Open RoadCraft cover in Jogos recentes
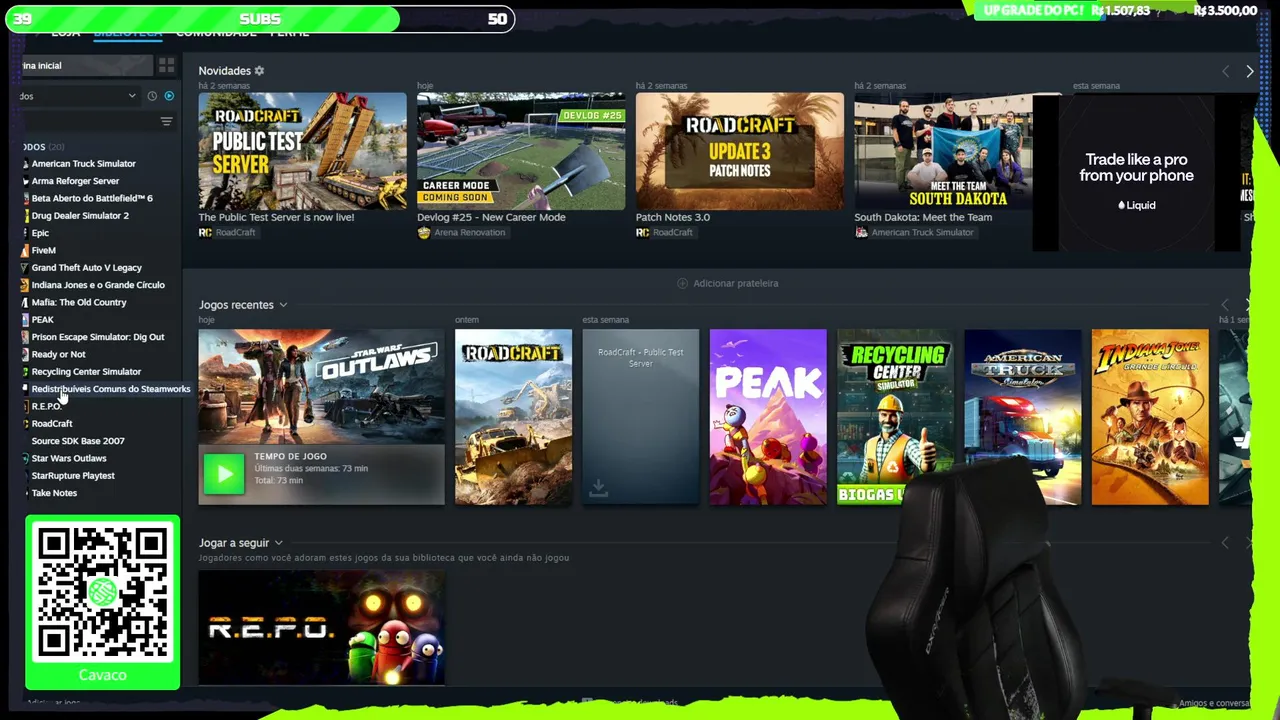Image resolution: width=1280 pixels, height=720 pixels. pos(513,417)
